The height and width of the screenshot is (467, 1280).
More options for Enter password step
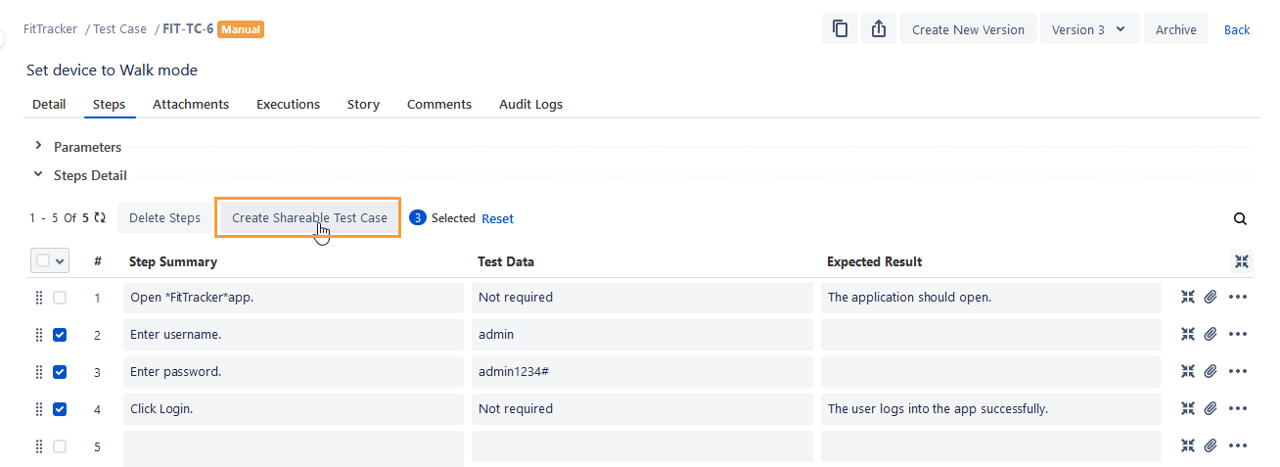click(1238, 371)
